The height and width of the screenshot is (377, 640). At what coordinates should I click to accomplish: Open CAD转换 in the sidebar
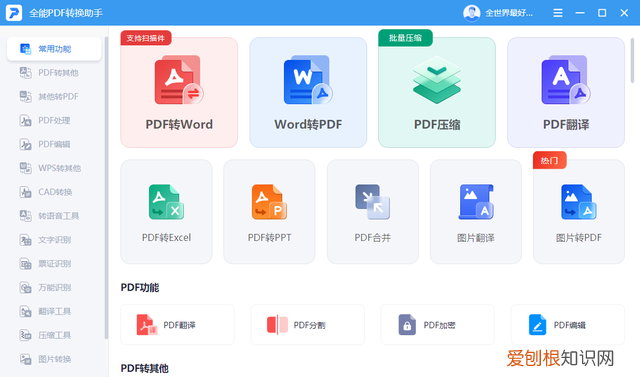coord(54,192)
